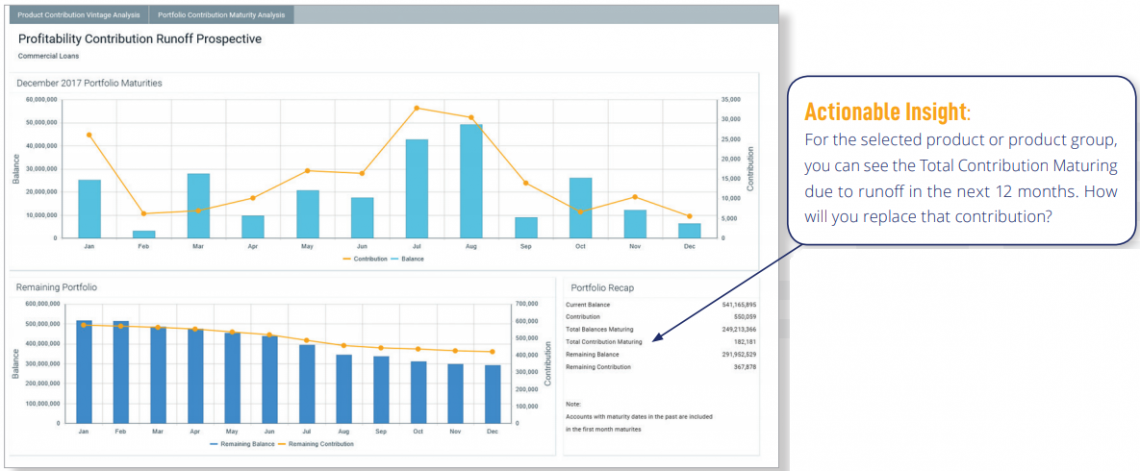Toggle the Balance legend in maturities chart
Image resolution: width=1140 pixels, height=471 pixels.
[x=406, y=259]
